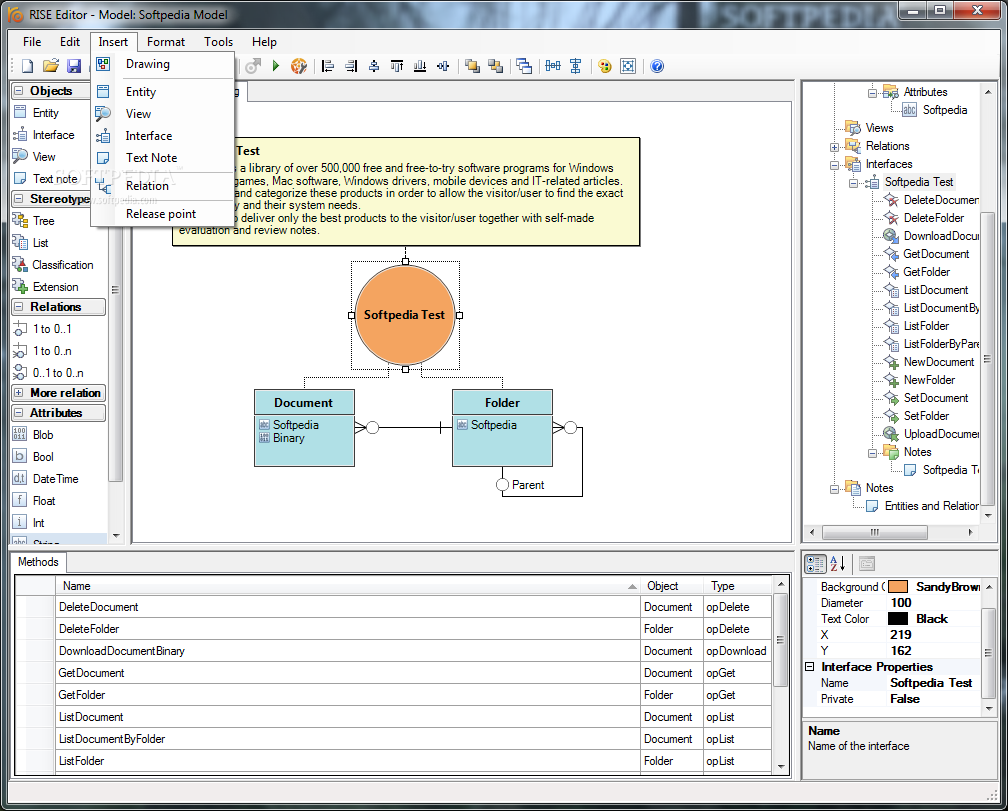
Task: Expand the Relations node in model tree
Action: click(x=834, y=147)
